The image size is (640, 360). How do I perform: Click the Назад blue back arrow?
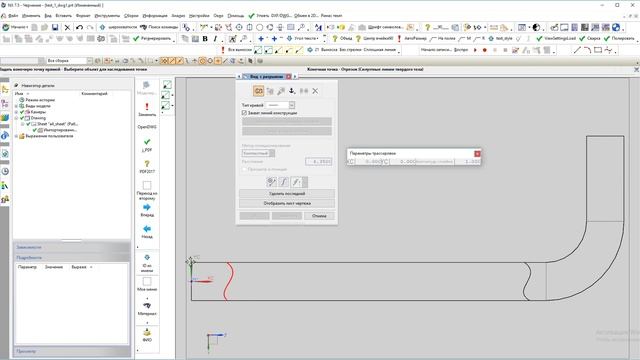(147, 229)
